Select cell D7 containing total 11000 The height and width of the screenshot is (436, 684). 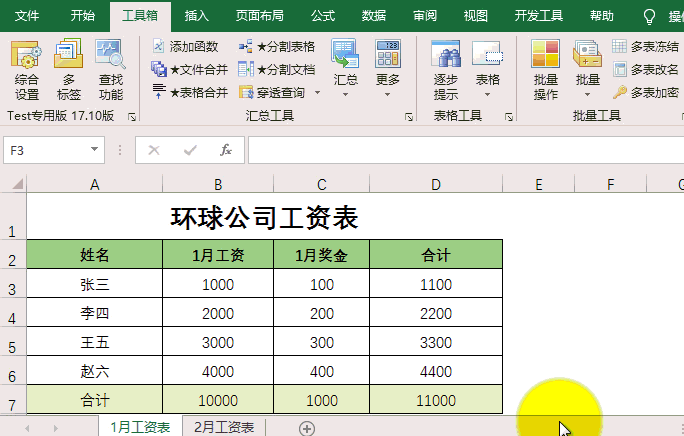436,400
